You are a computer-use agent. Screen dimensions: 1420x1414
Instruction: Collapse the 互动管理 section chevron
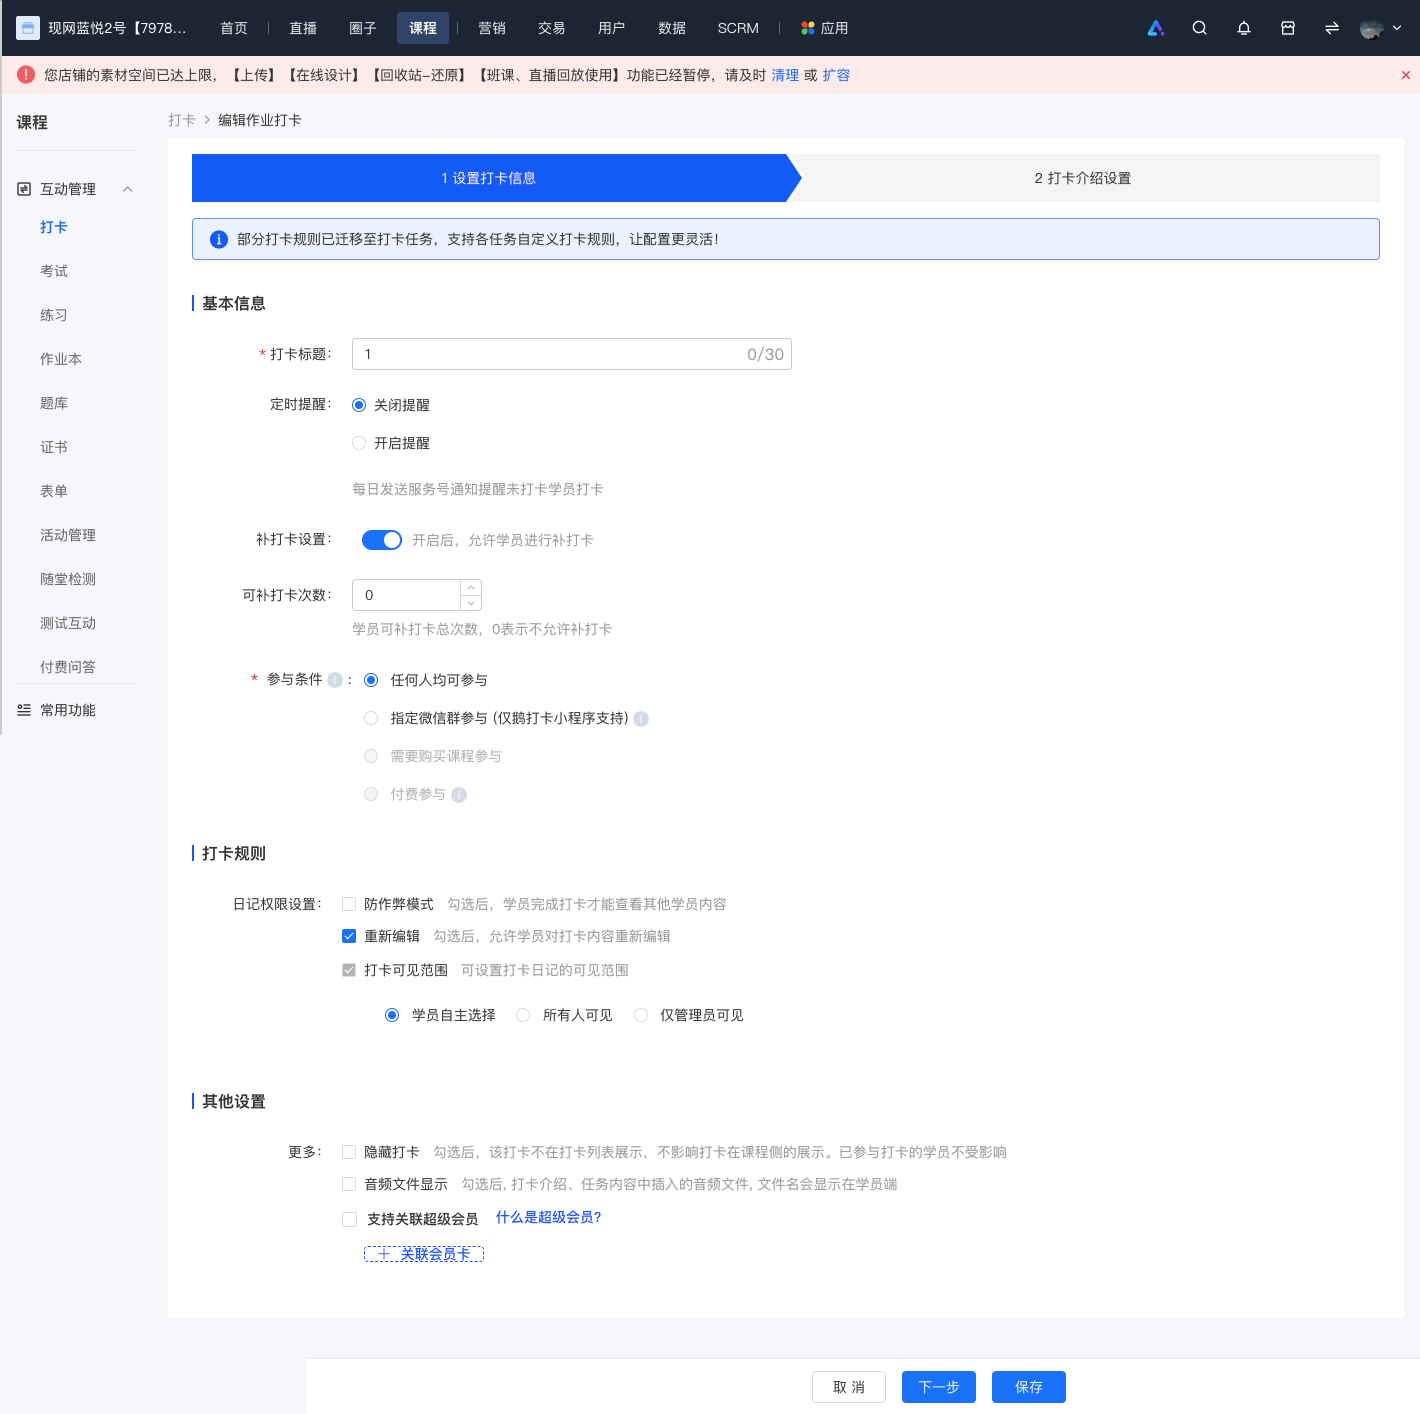(x=127, y=189)
